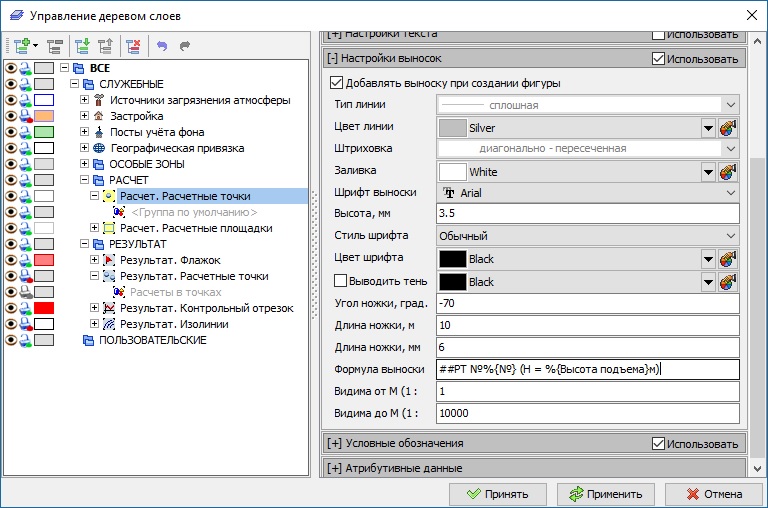768x508 pixels.
Task: Enable 'Выводить тень' checkbox
Action: click(341, 281)
